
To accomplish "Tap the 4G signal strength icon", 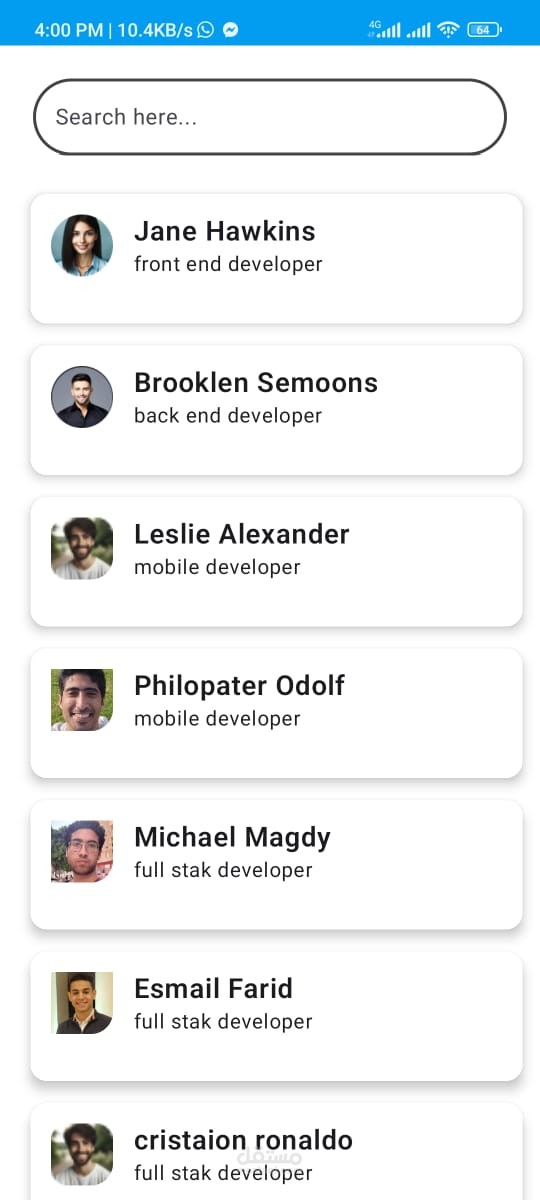I will (384, 29).
